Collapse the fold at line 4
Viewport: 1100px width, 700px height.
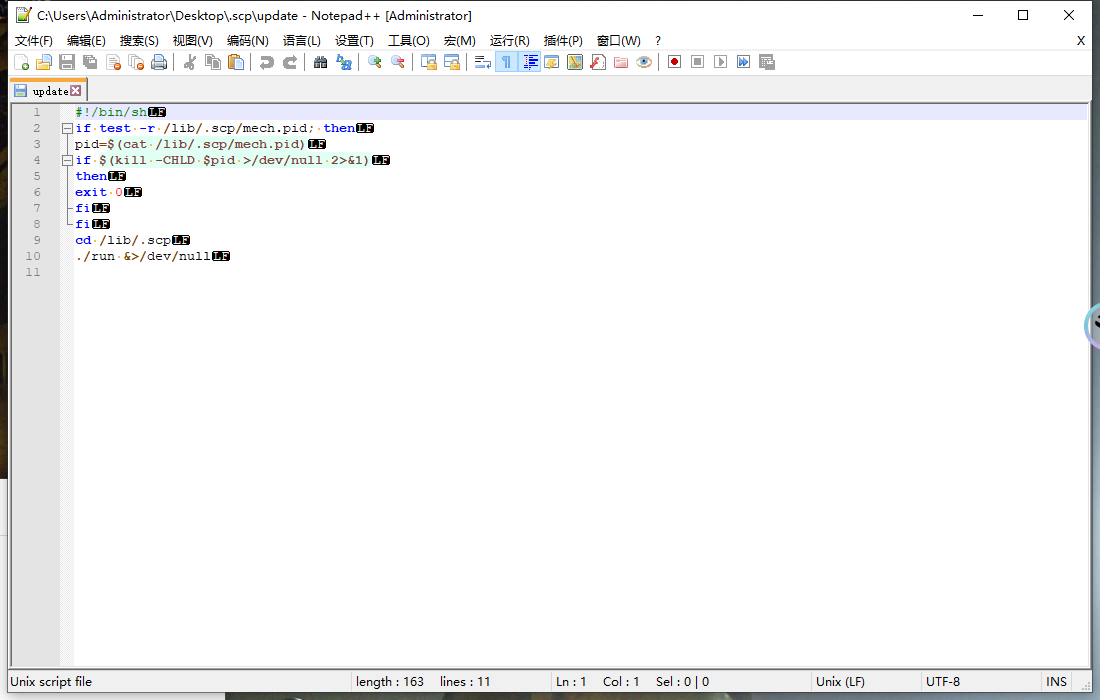point(67,161)
